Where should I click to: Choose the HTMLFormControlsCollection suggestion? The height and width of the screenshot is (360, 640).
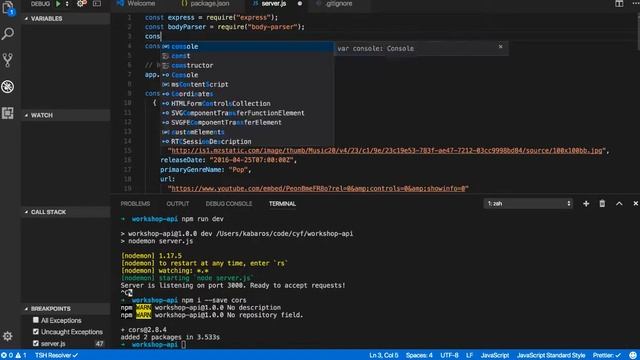[x=247, y=104]
